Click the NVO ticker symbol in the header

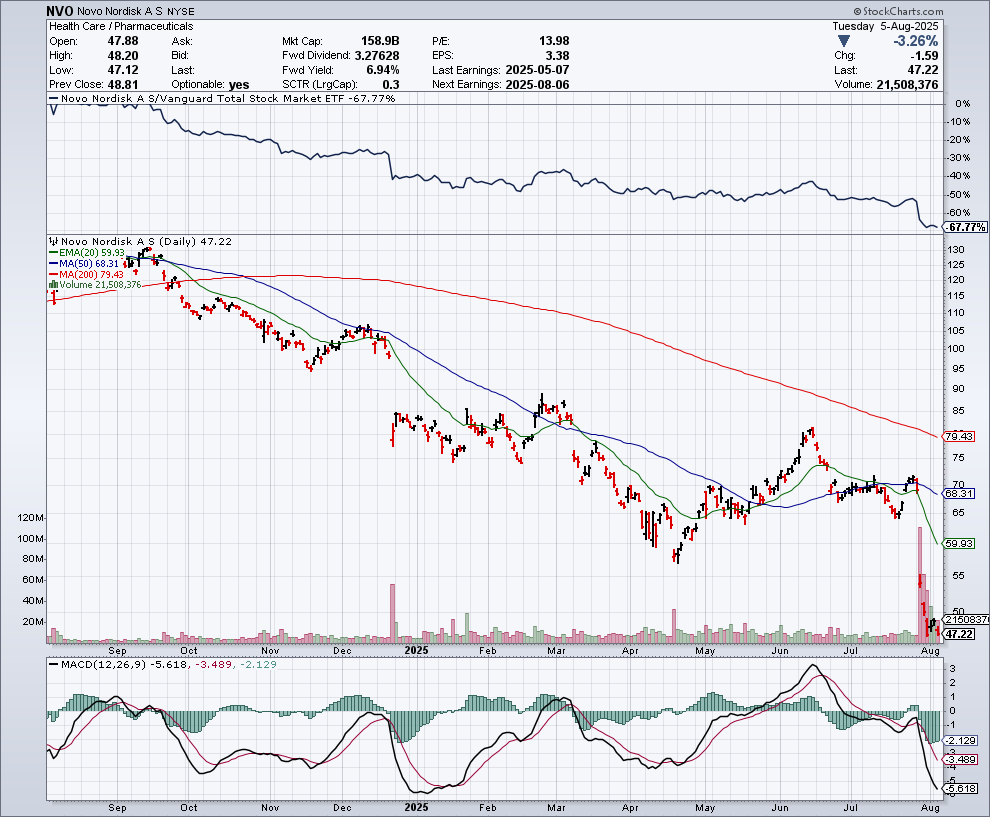60,11
